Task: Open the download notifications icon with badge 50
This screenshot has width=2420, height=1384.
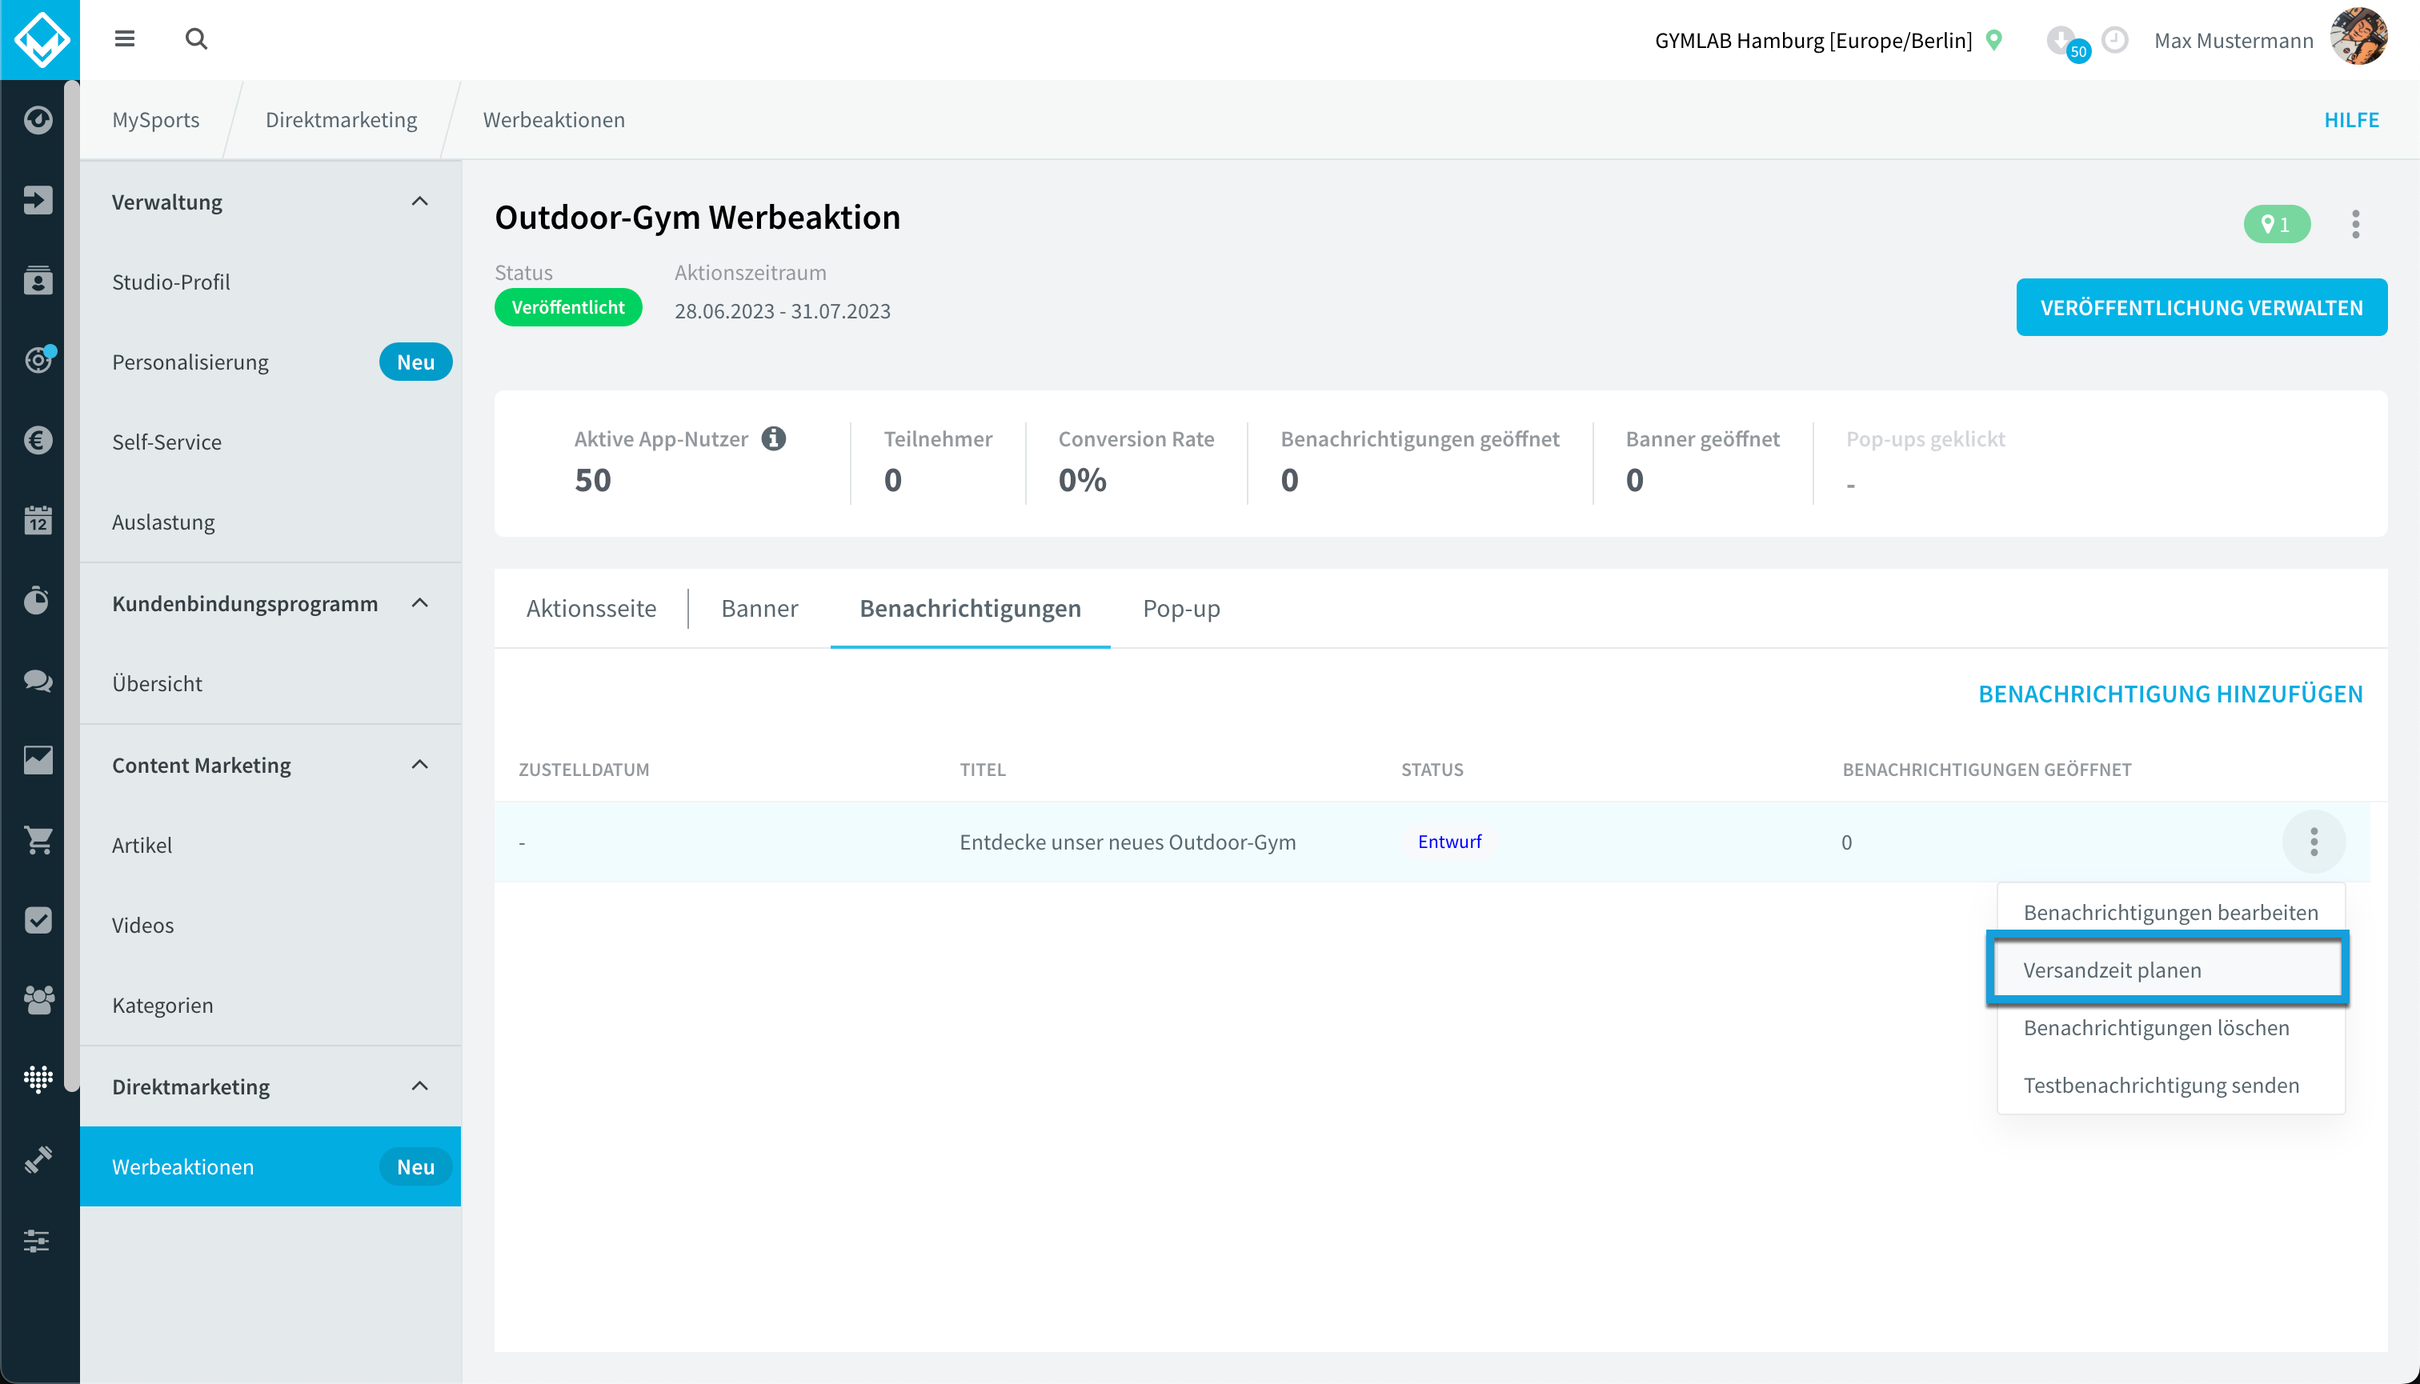Action: [2064, 42]
